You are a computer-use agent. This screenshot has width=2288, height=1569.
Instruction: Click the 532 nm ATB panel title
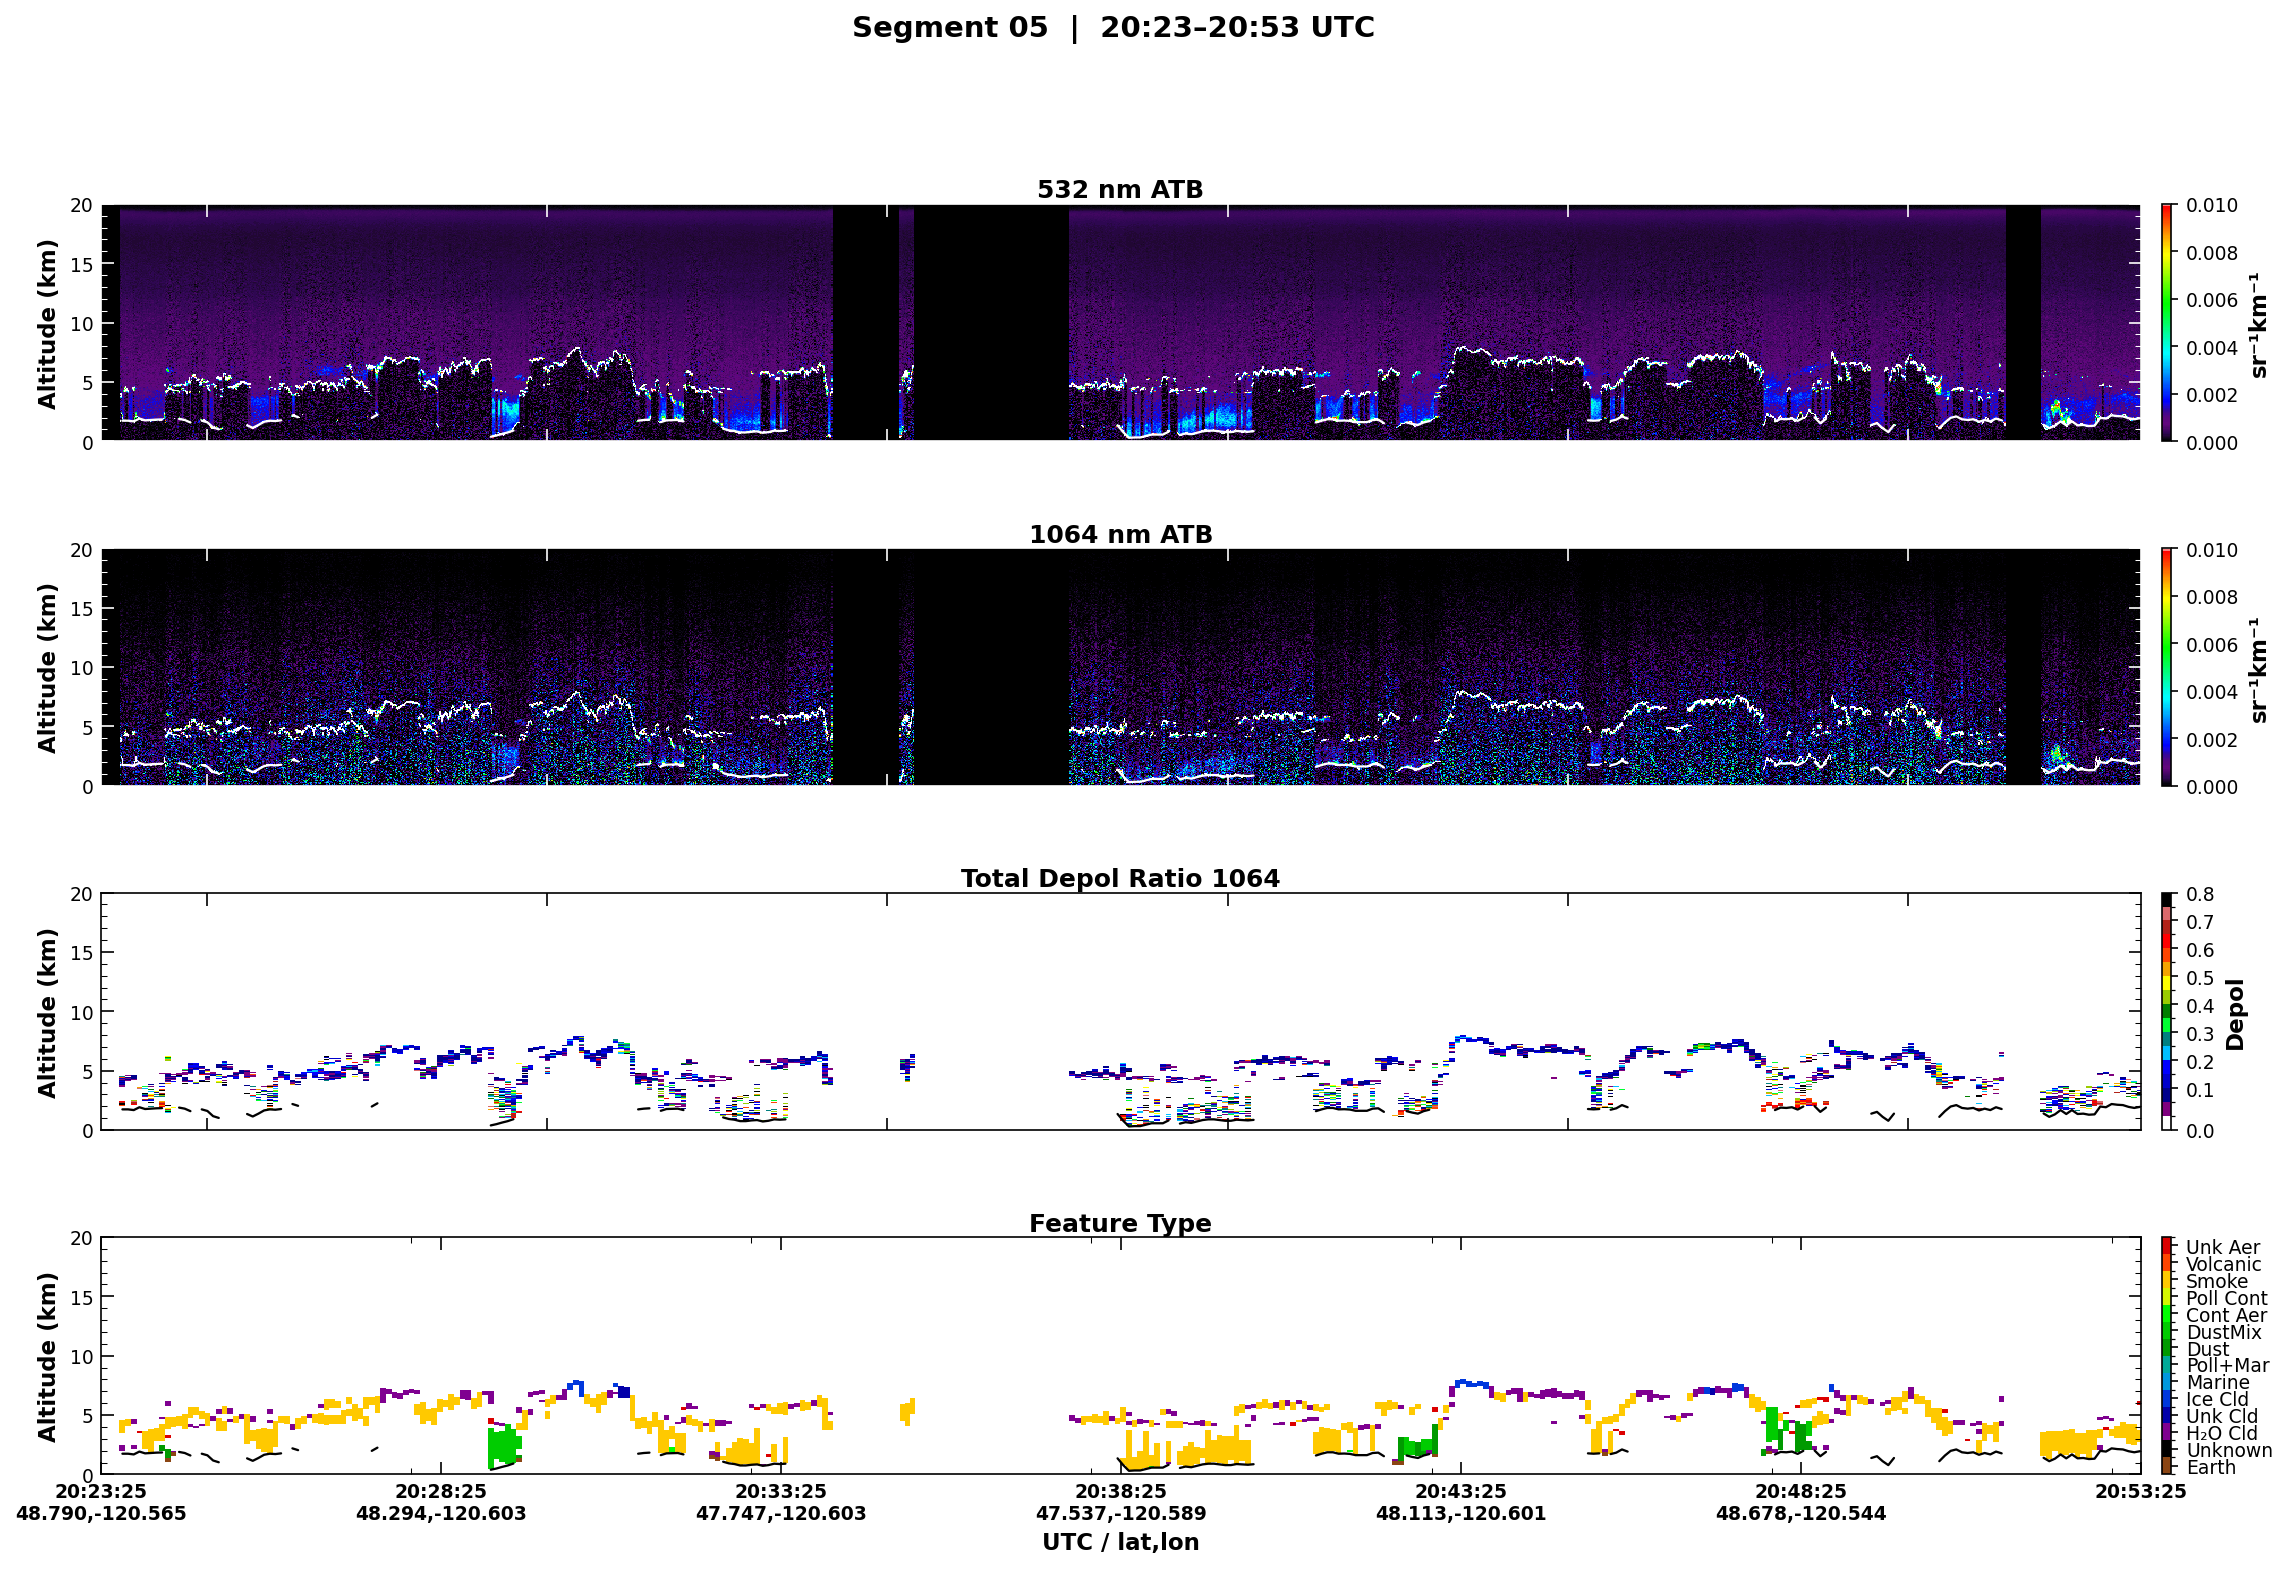coord(1120,189)
